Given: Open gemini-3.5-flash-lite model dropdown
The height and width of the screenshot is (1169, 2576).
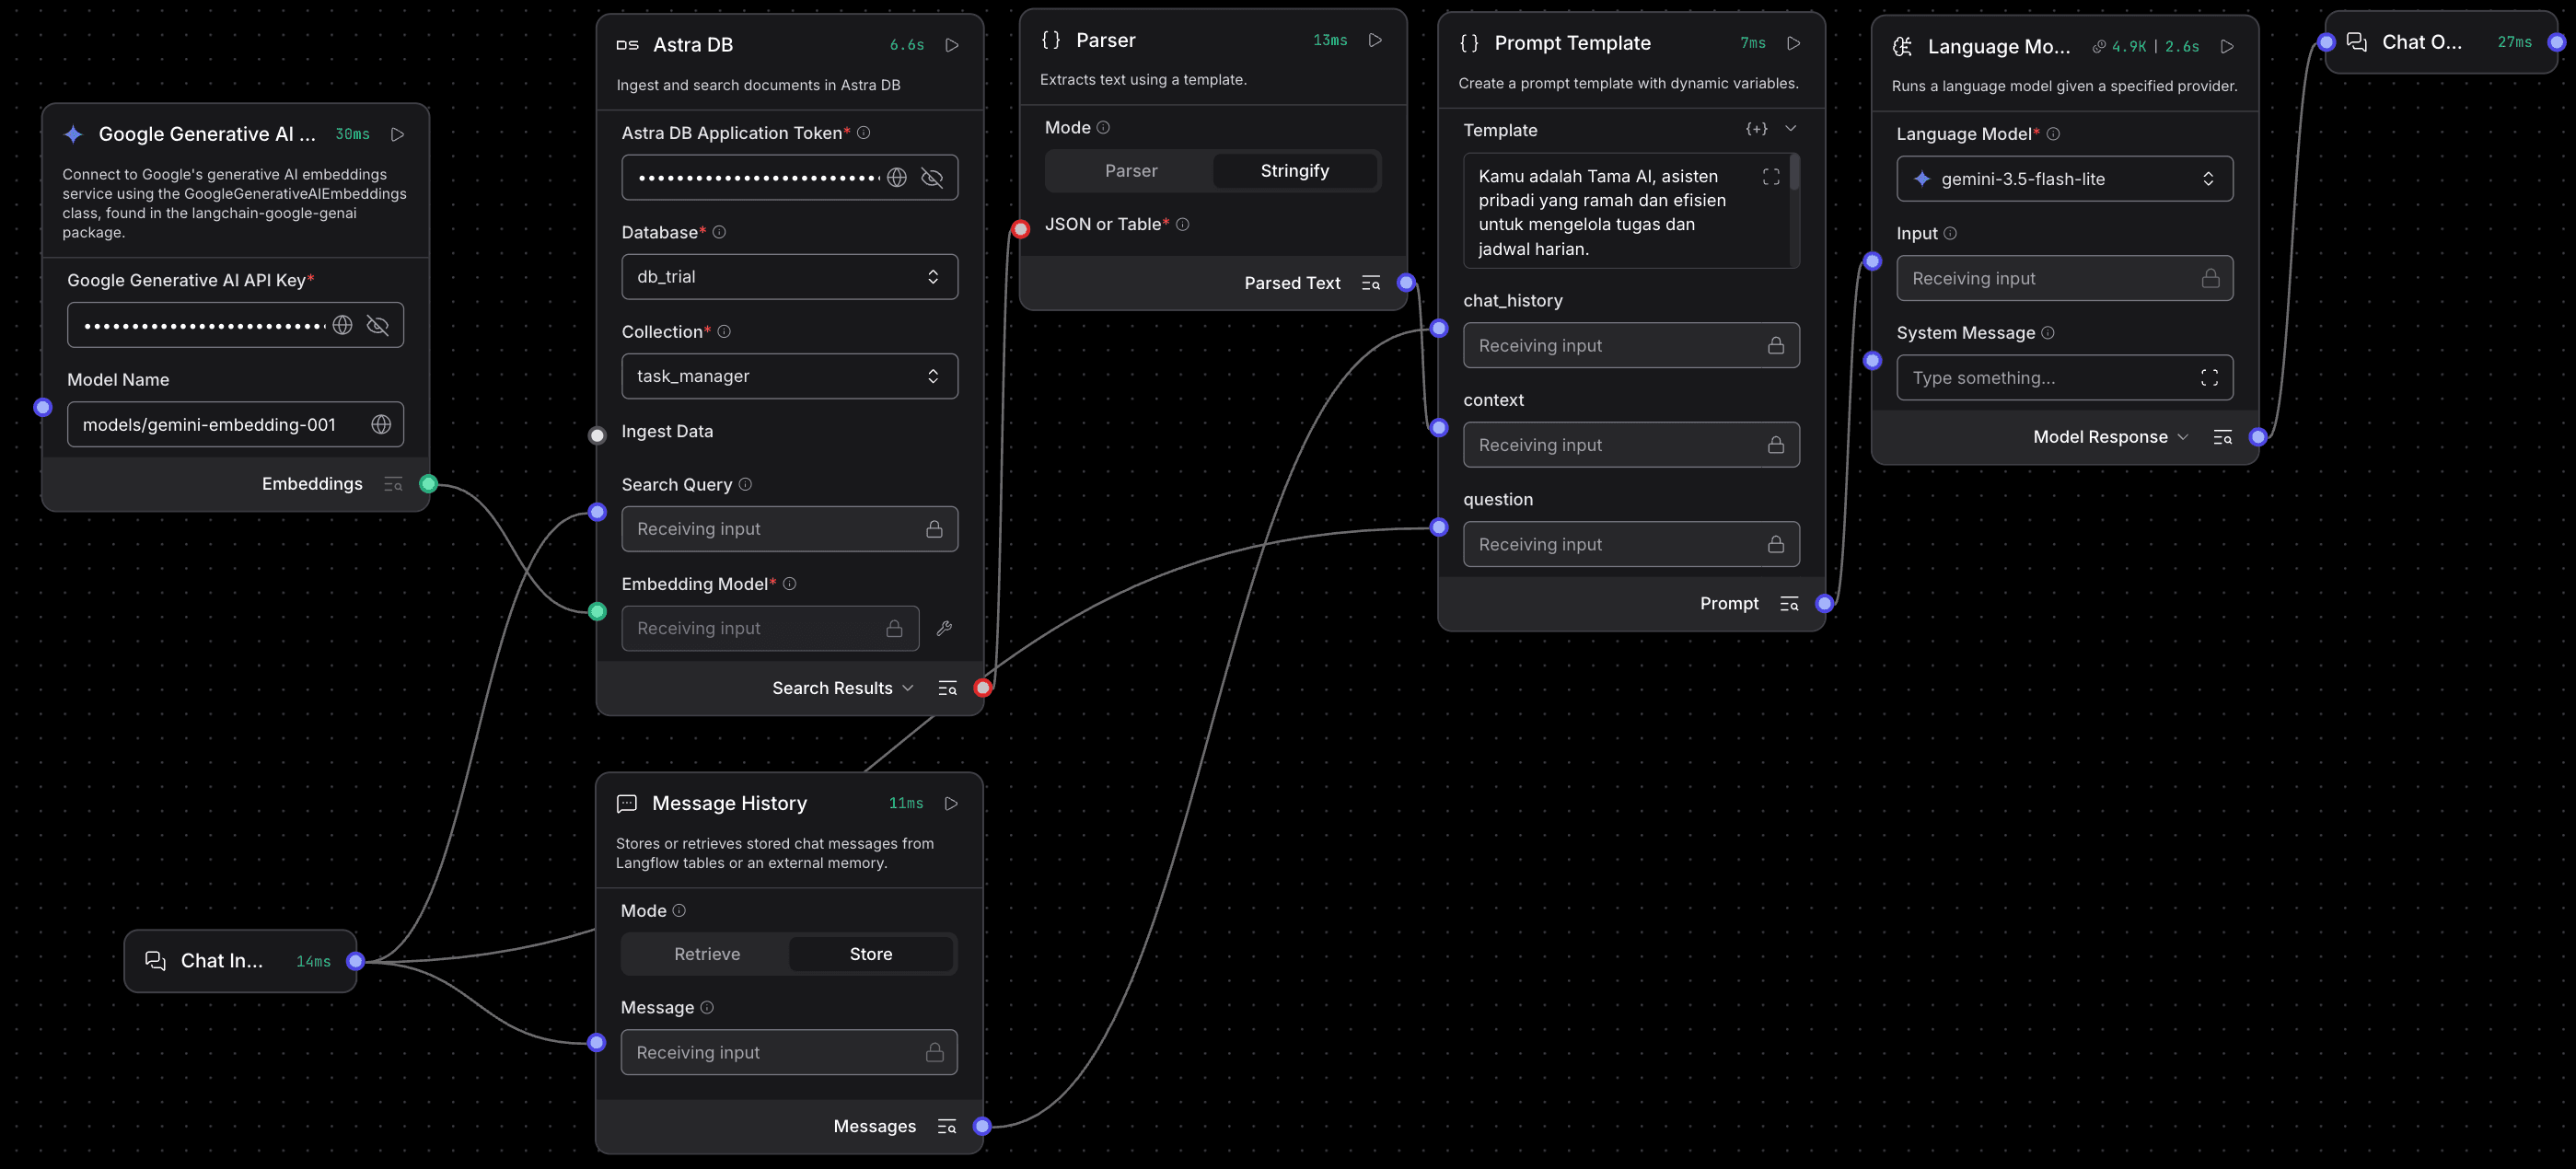Looking at the screenshot, I should [x=2064, y=179].
